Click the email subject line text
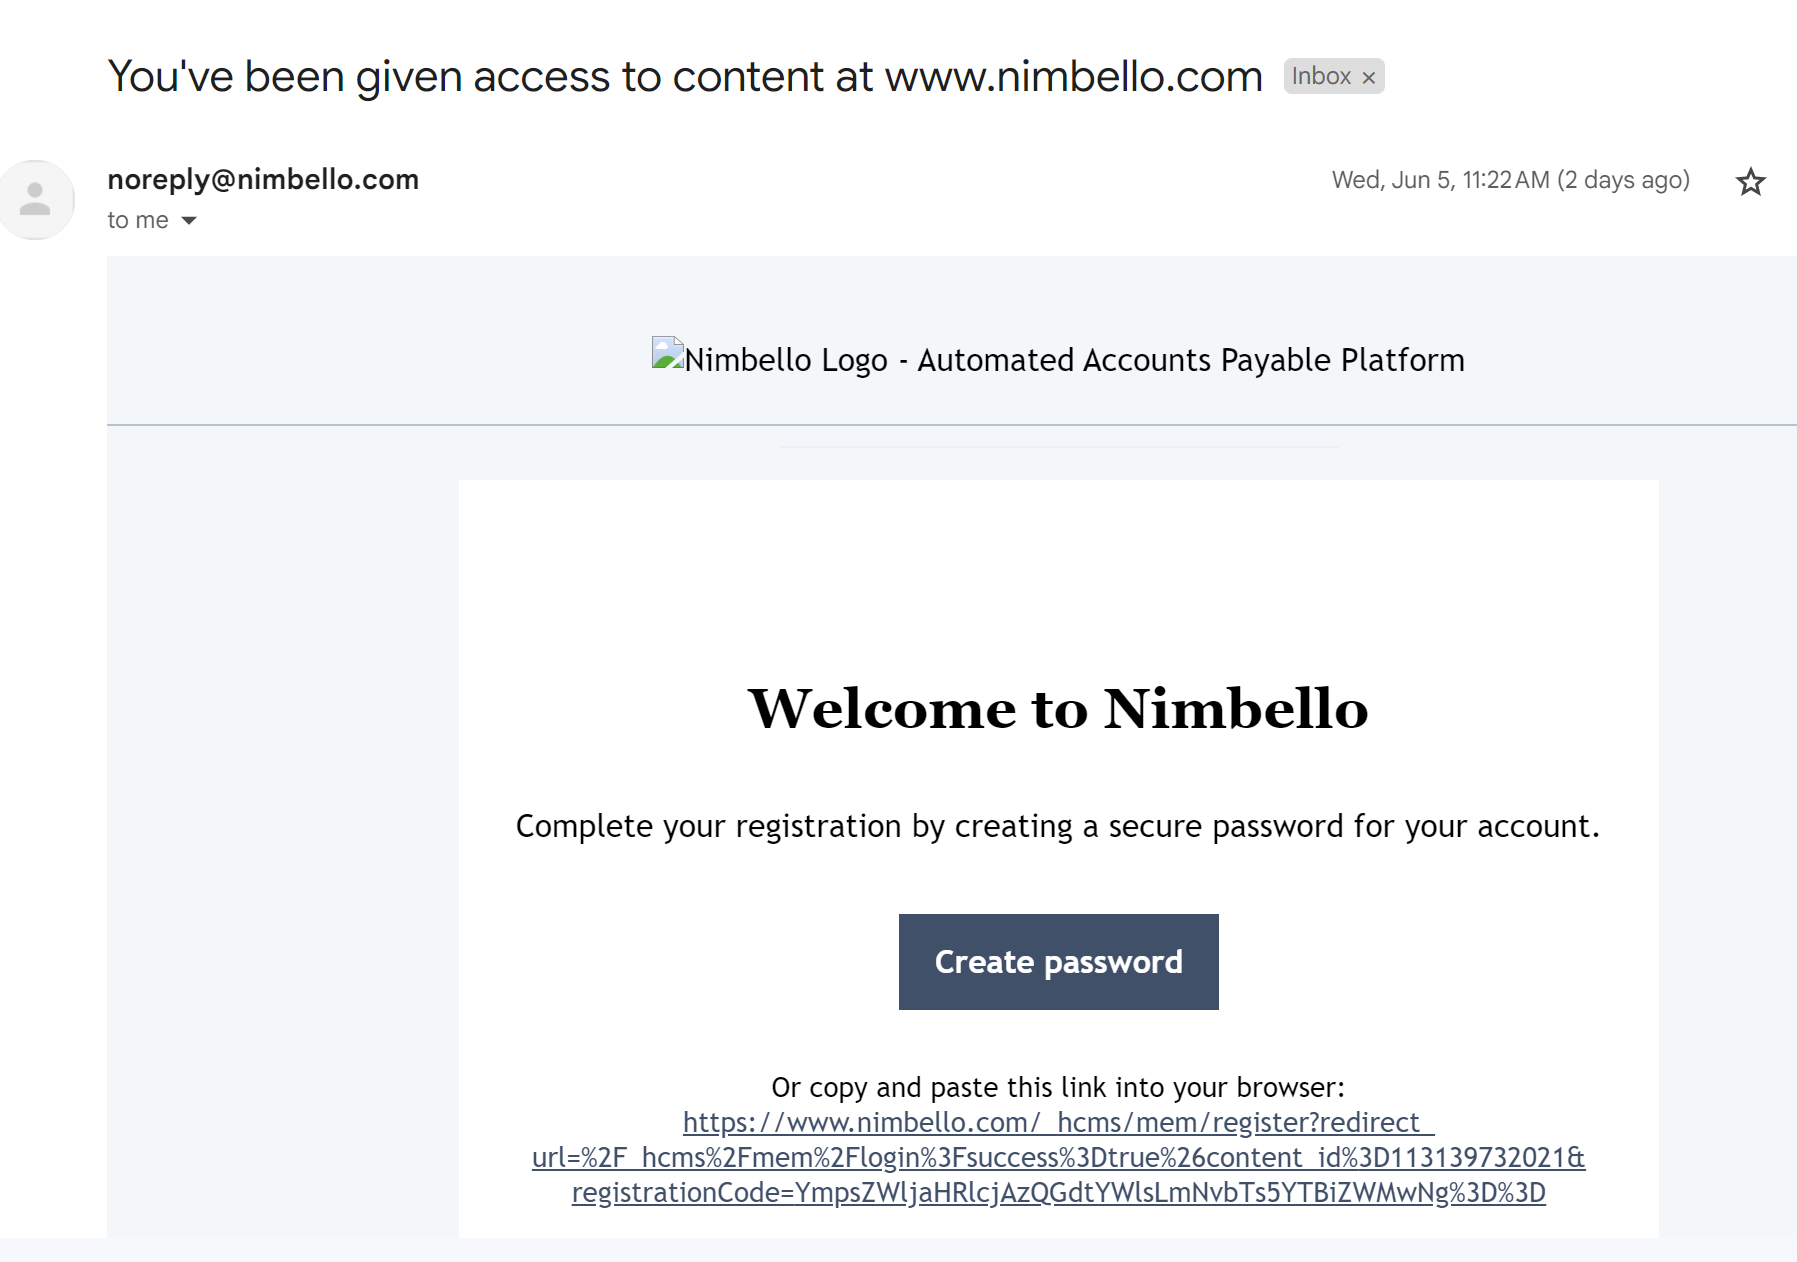Viewport: 1797px width, 1262px height. coord(685,77)
